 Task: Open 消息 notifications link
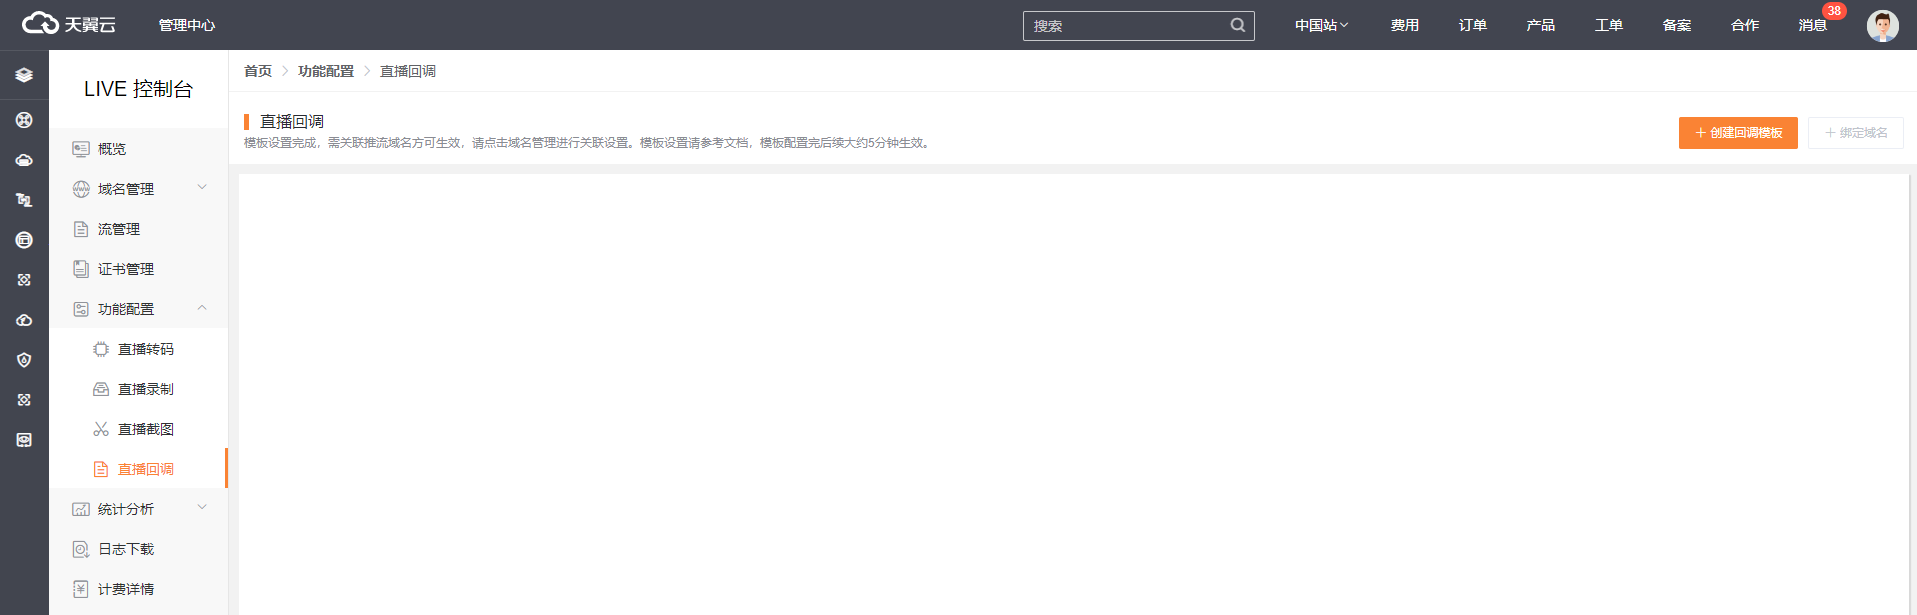pyautogui.click(x=1813, y=25)
